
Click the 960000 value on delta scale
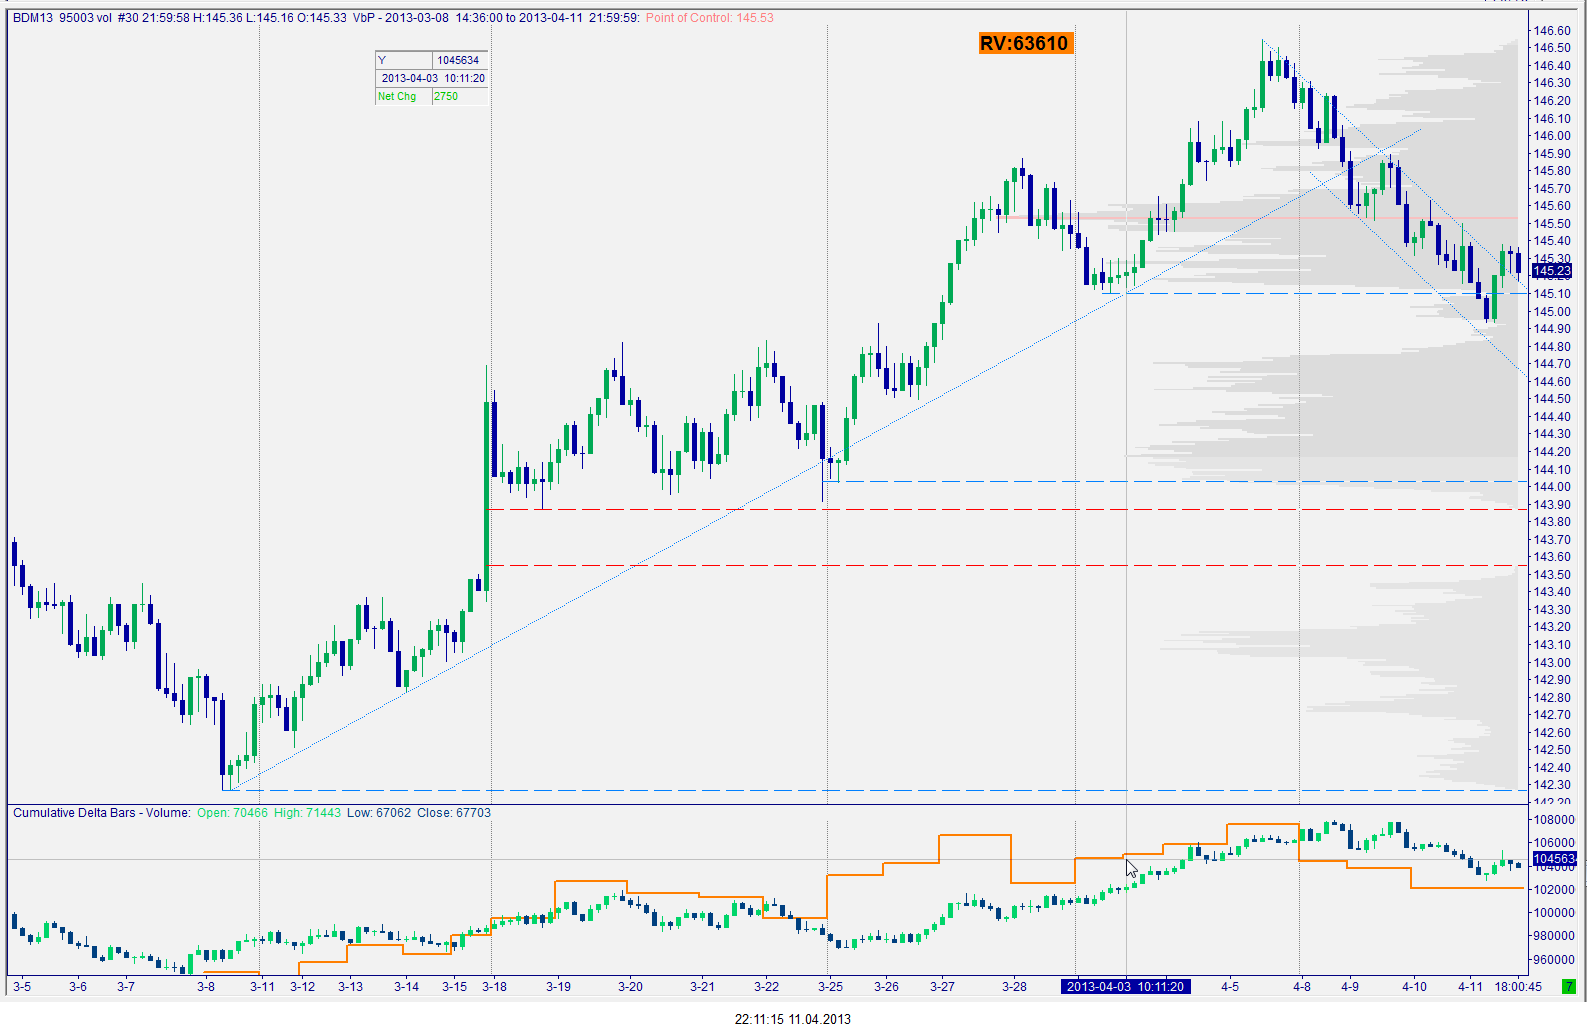click(x=1555, y=960)
